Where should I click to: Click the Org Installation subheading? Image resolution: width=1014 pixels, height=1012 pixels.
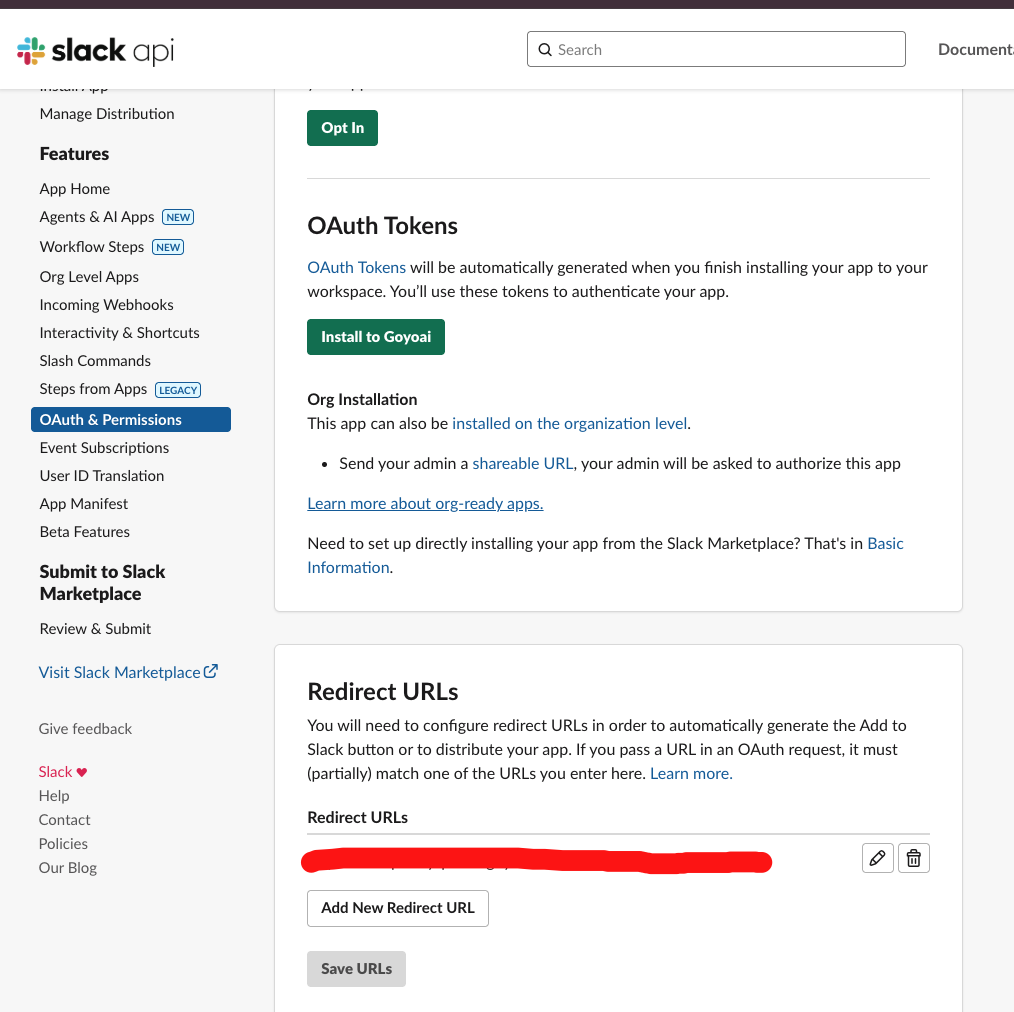(x=362, y=400)
